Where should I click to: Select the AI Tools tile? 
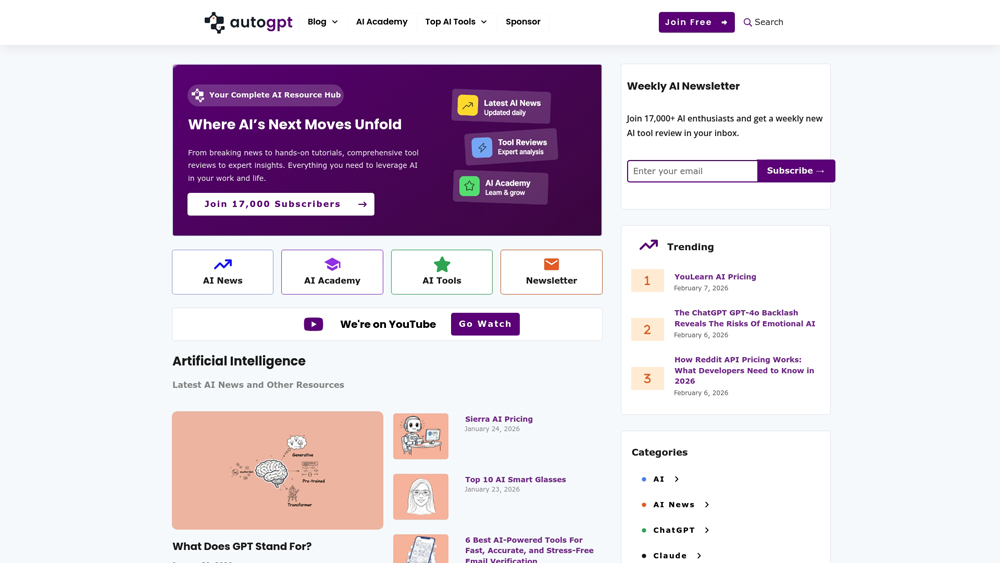442,272
